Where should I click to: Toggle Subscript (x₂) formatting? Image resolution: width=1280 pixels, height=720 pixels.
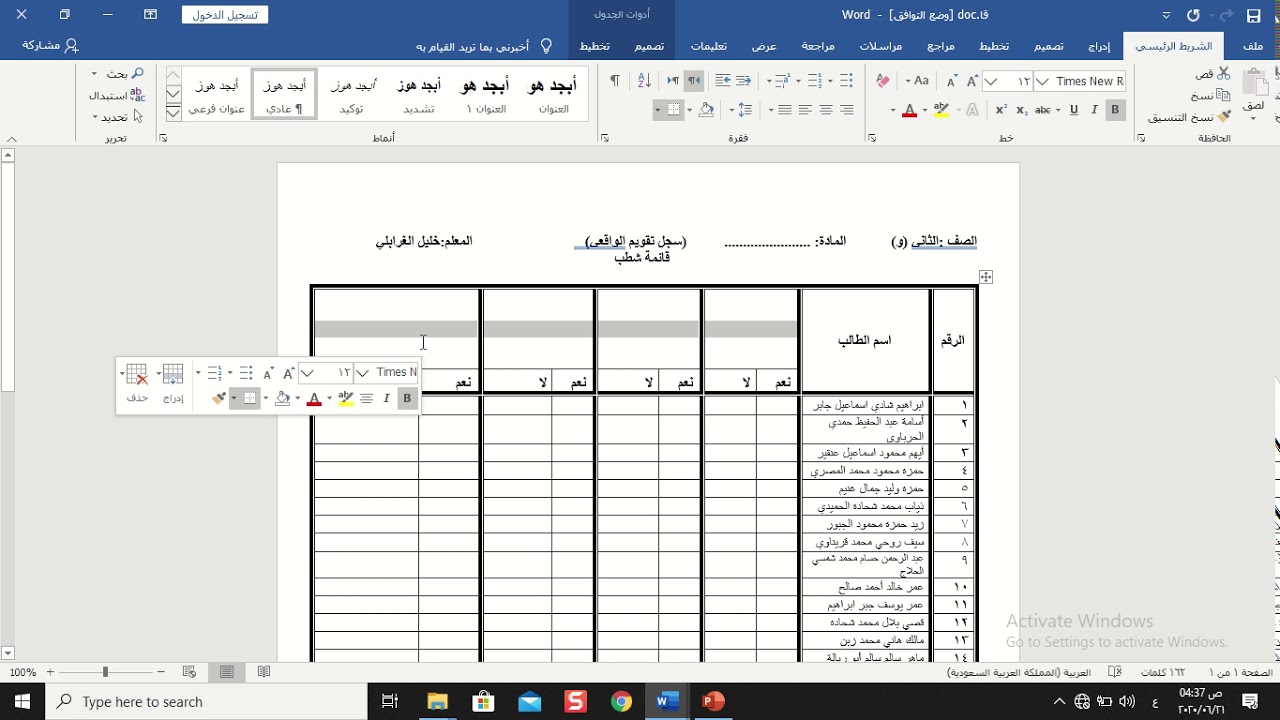[x=1021, y=110]
